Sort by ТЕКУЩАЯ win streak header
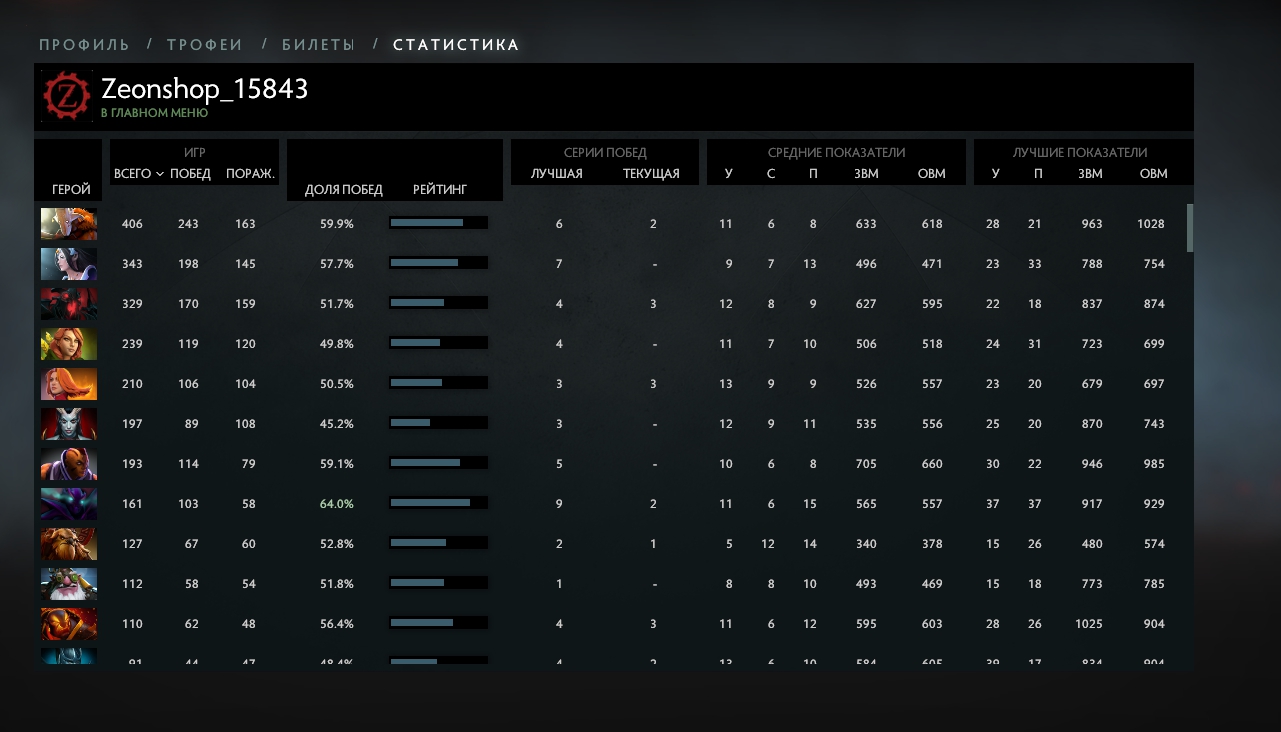 pyautogui.click(x=651, y=174)
